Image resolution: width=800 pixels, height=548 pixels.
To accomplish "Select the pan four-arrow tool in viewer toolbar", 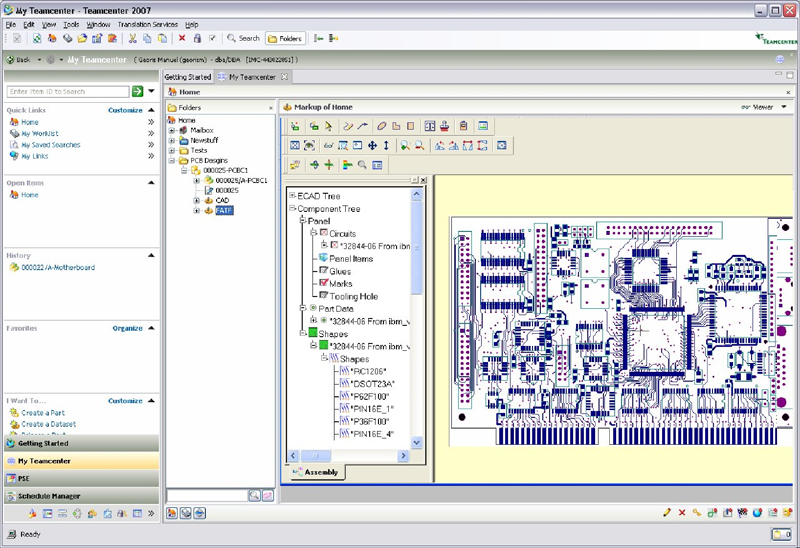I will click(x=372, y=145).
